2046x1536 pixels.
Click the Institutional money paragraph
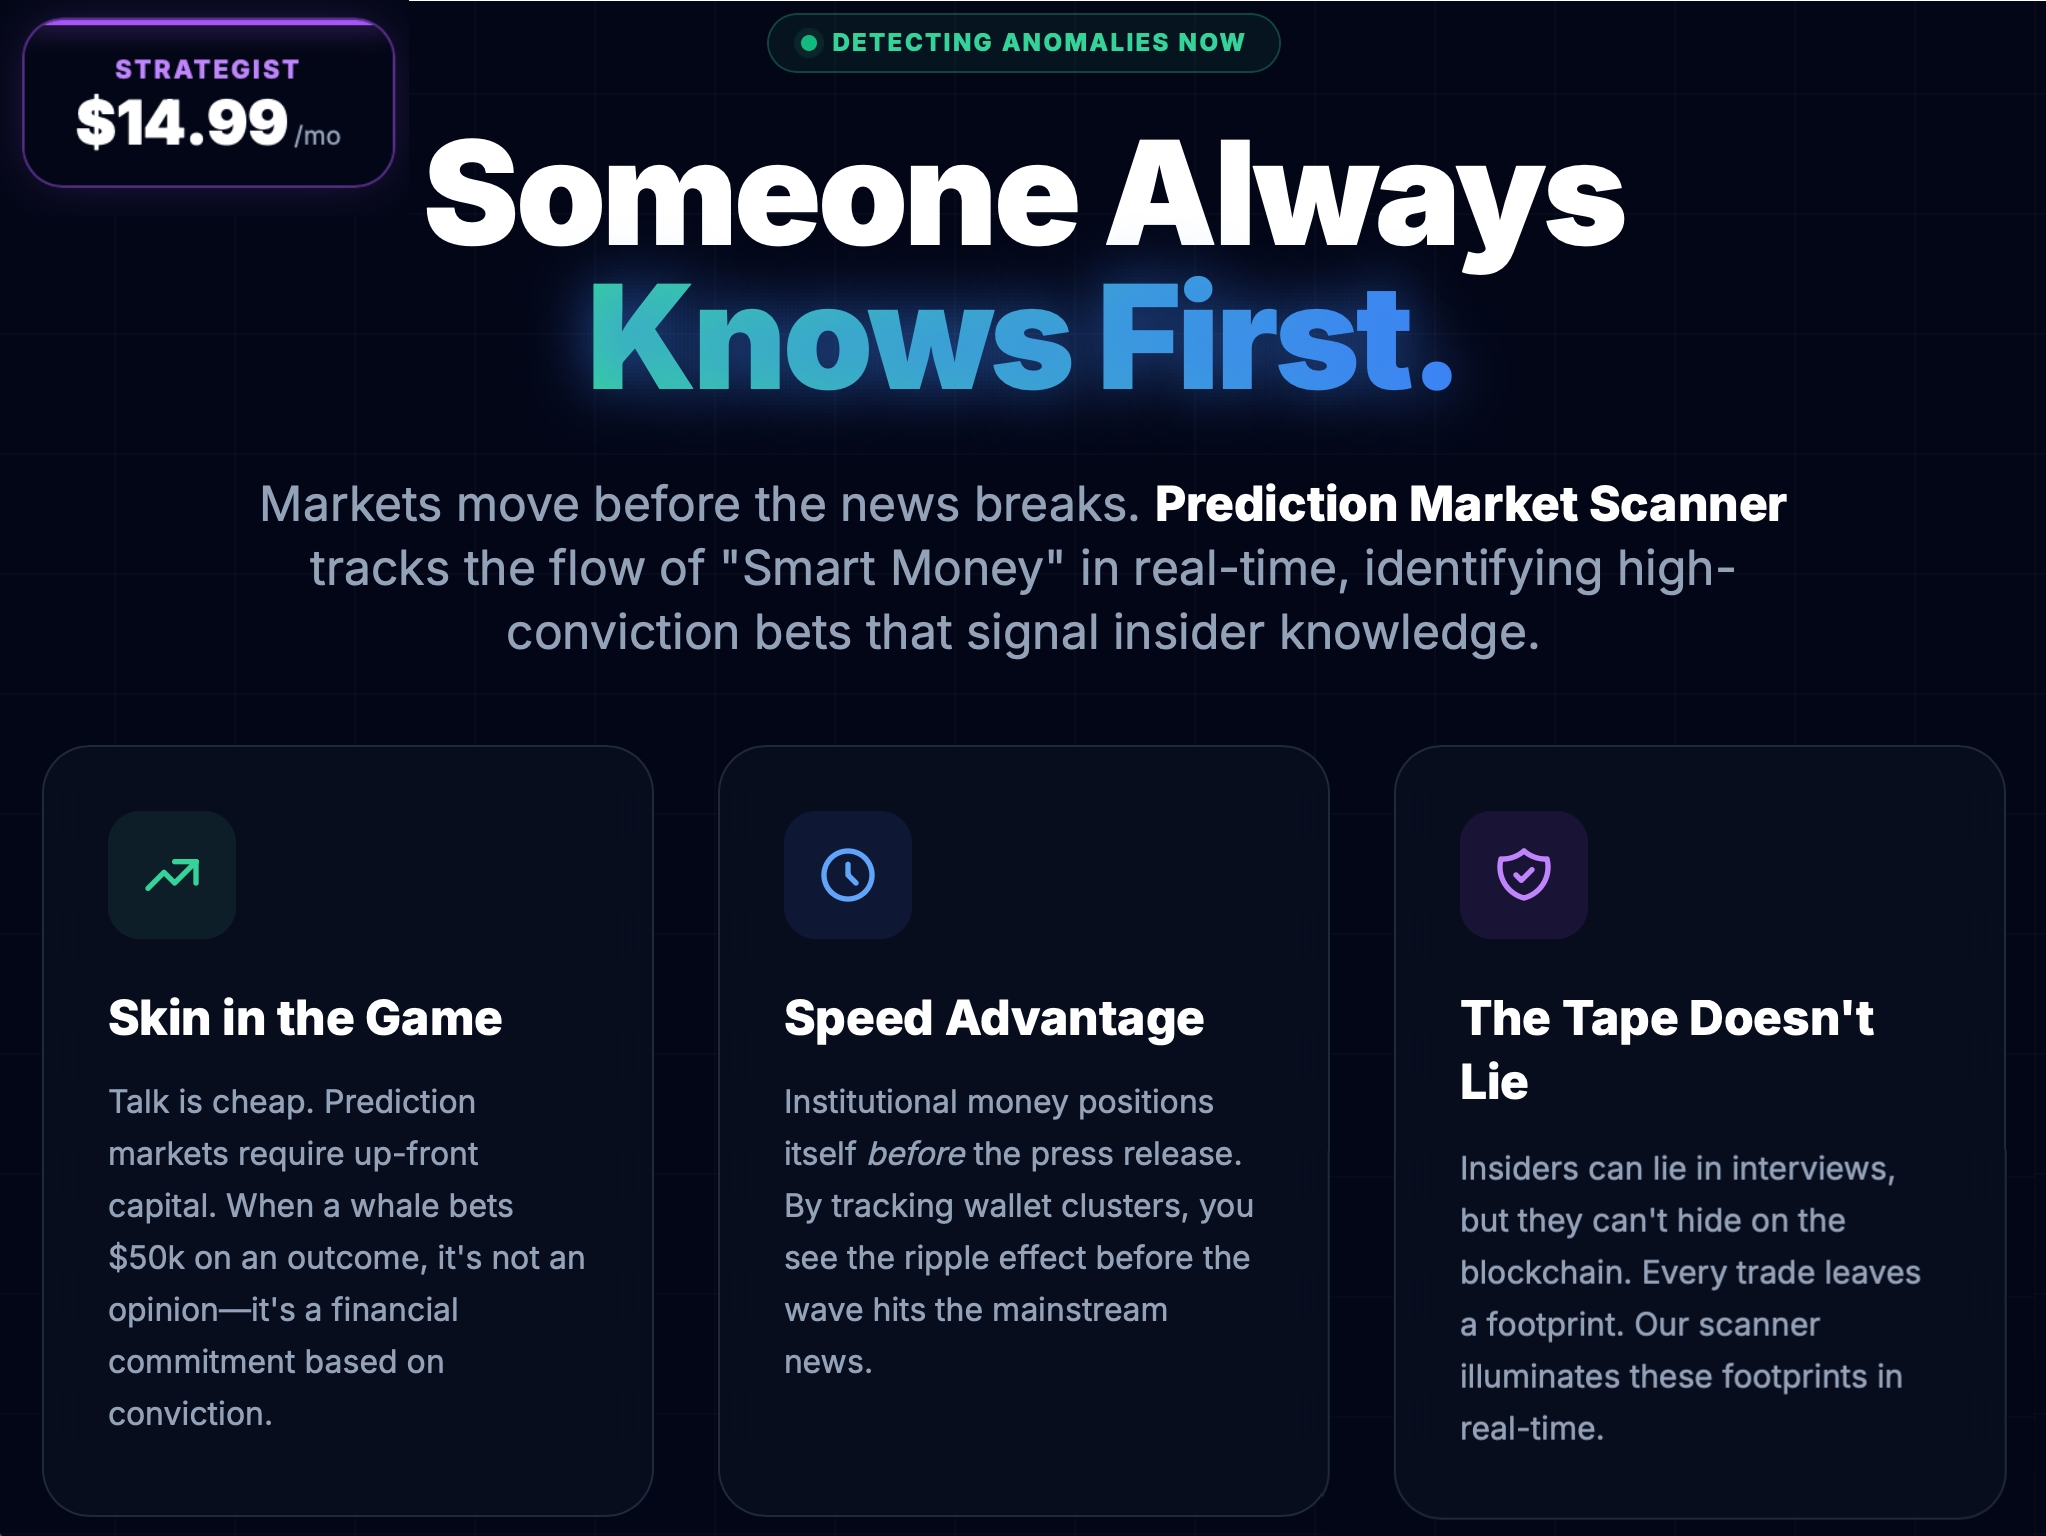[x=1018, y=1231]
